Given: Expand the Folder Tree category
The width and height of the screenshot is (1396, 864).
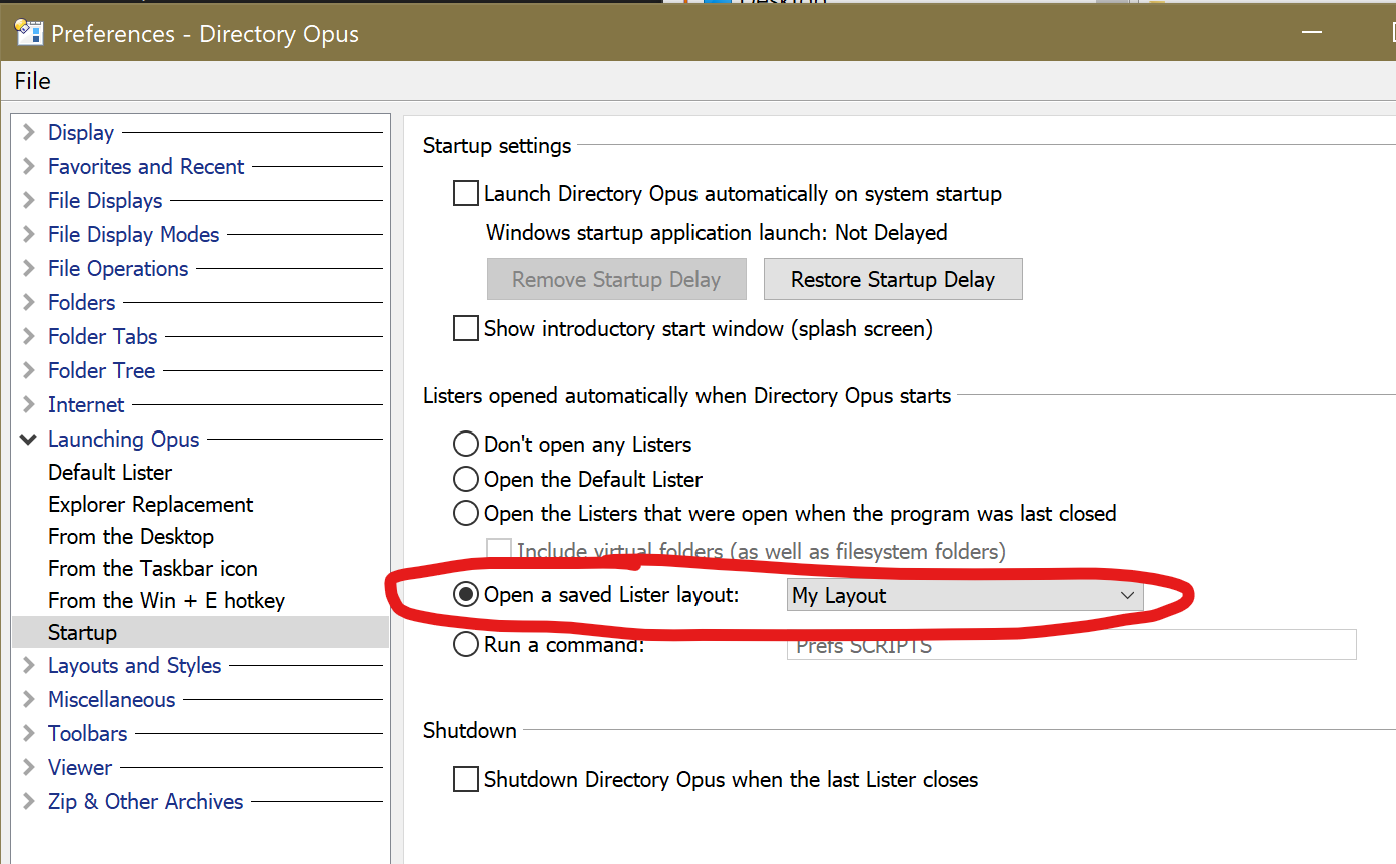Looking at the screenshot, I should [28, 371].
